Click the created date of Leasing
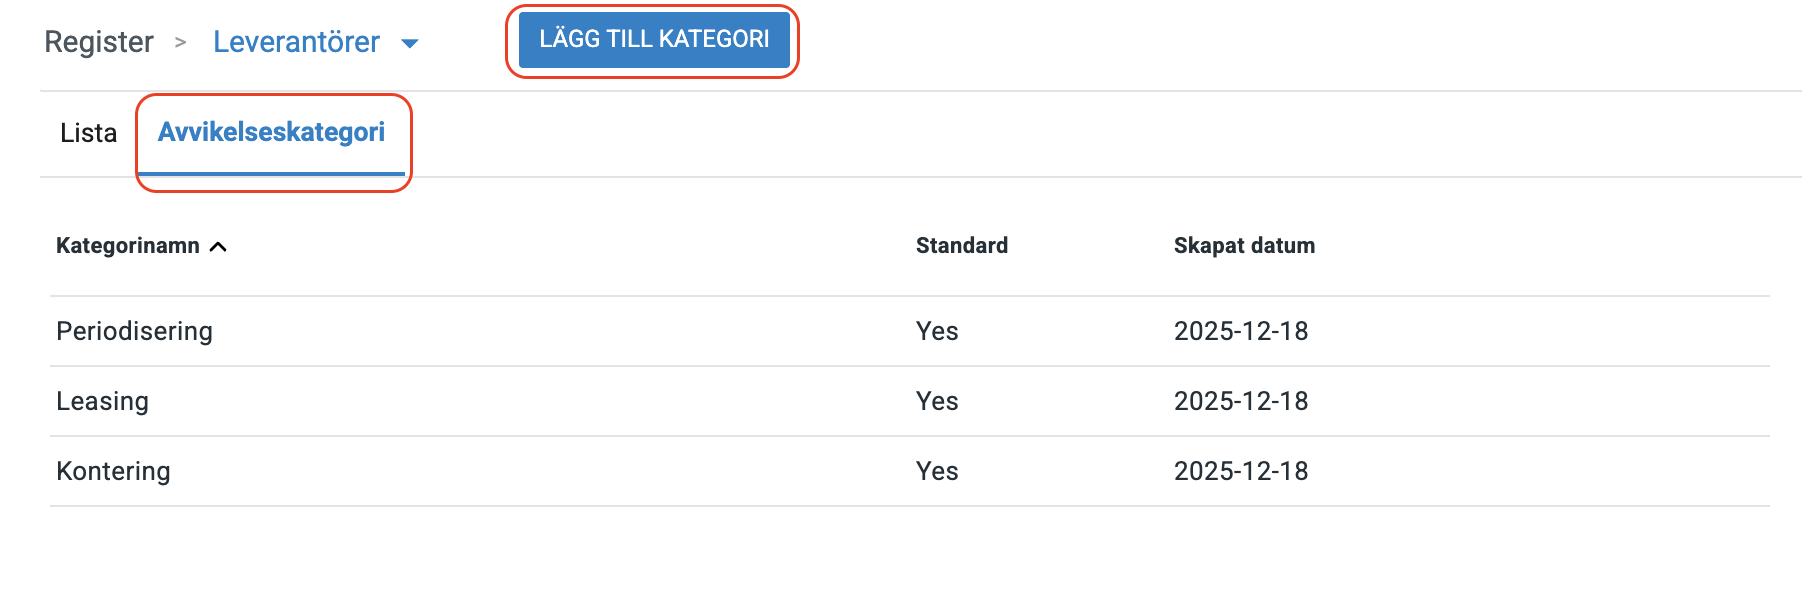The height and width of the screenshot is (600, 1802). [1241, 401]
